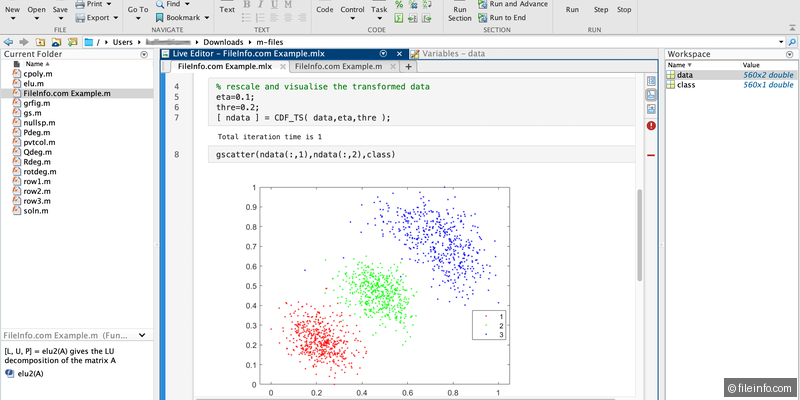The height and width of the screenshot is (400, 800).
Task: Click inside the code line eta=0.1;
Action: tap(235, 97)
